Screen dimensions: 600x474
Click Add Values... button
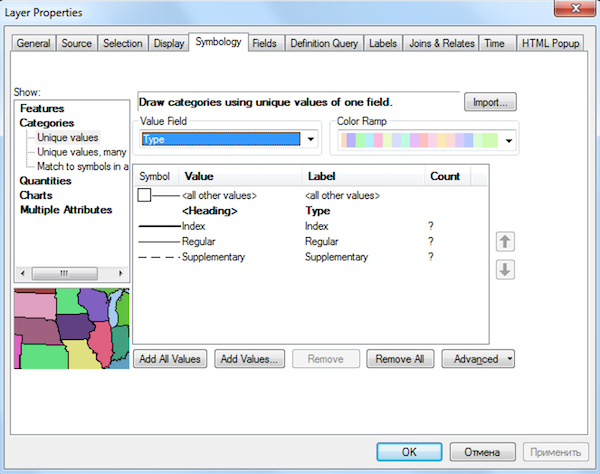tap(249, 359)
